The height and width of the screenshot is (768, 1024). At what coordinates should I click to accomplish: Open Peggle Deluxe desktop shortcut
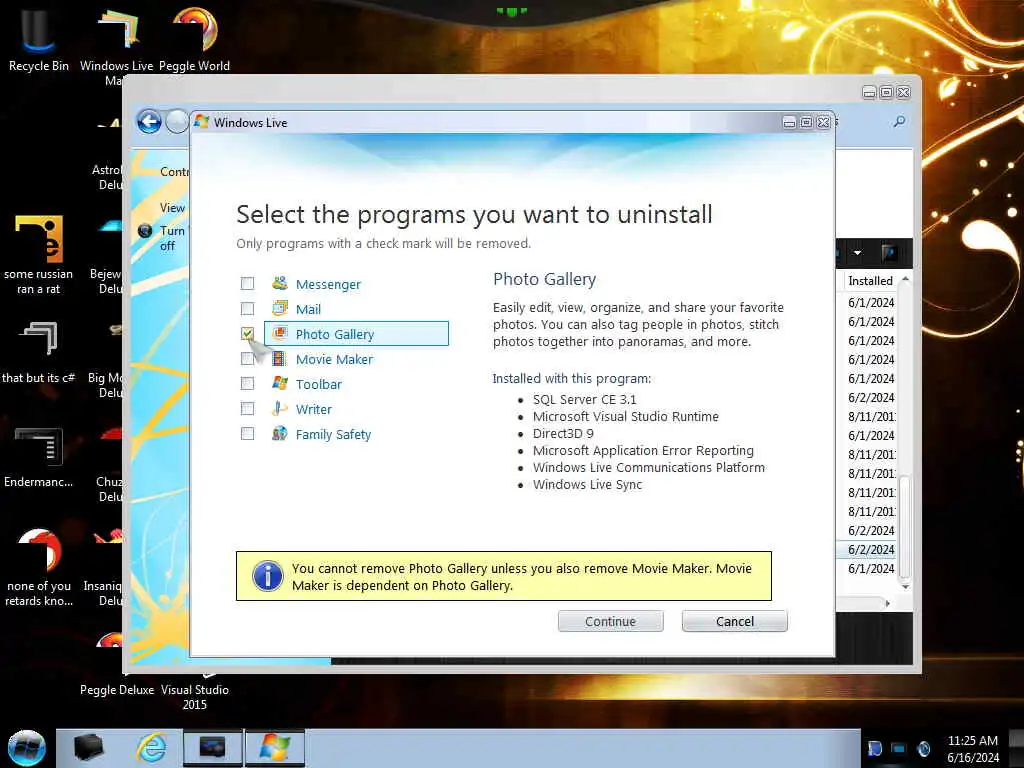click(x=117, y=690)
